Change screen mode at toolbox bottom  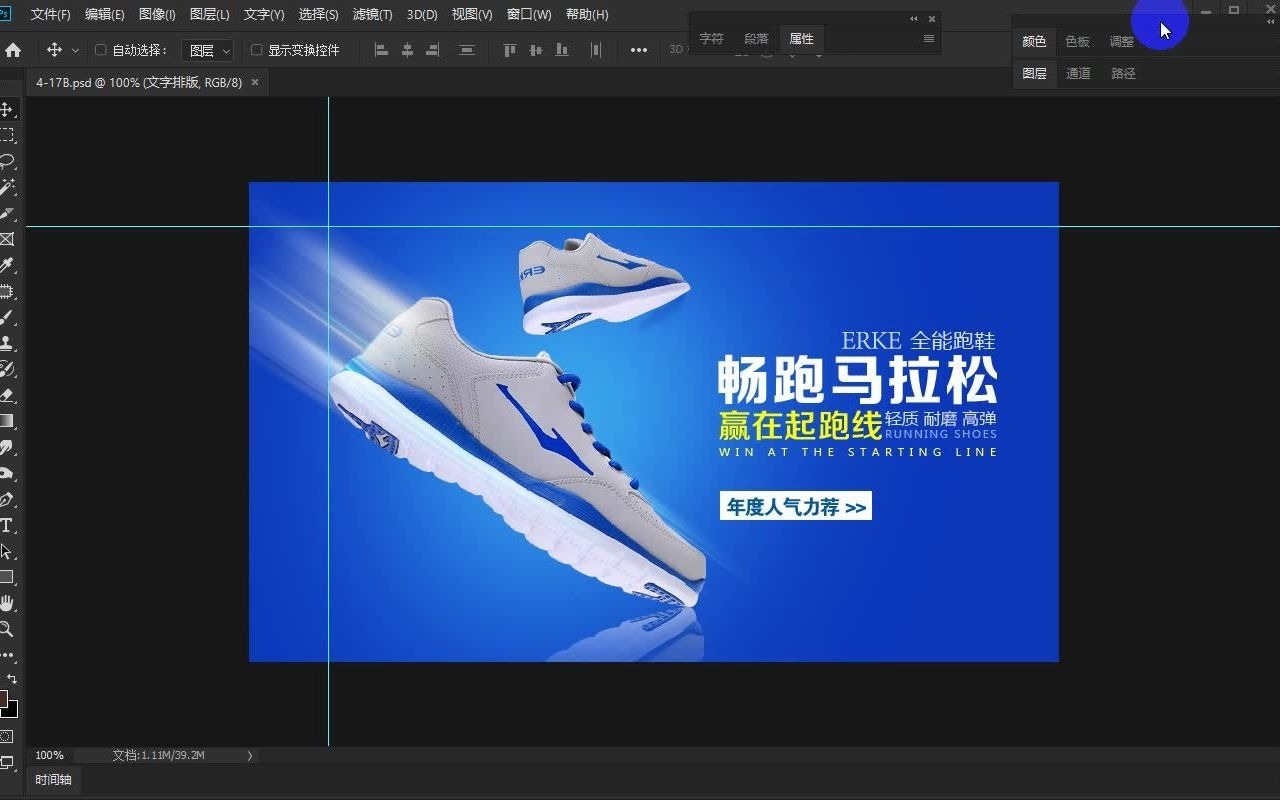pos(6,762)
